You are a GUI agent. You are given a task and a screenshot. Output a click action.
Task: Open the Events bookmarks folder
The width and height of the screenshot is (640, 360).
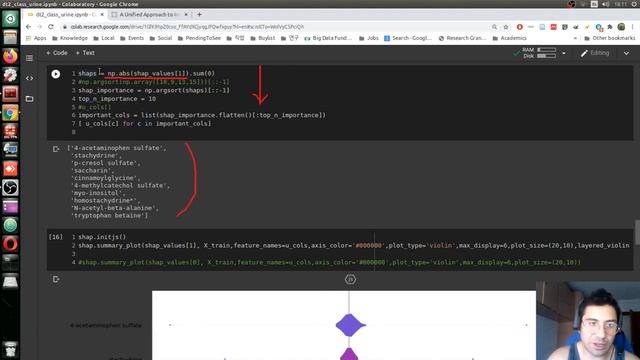[132, 38]
